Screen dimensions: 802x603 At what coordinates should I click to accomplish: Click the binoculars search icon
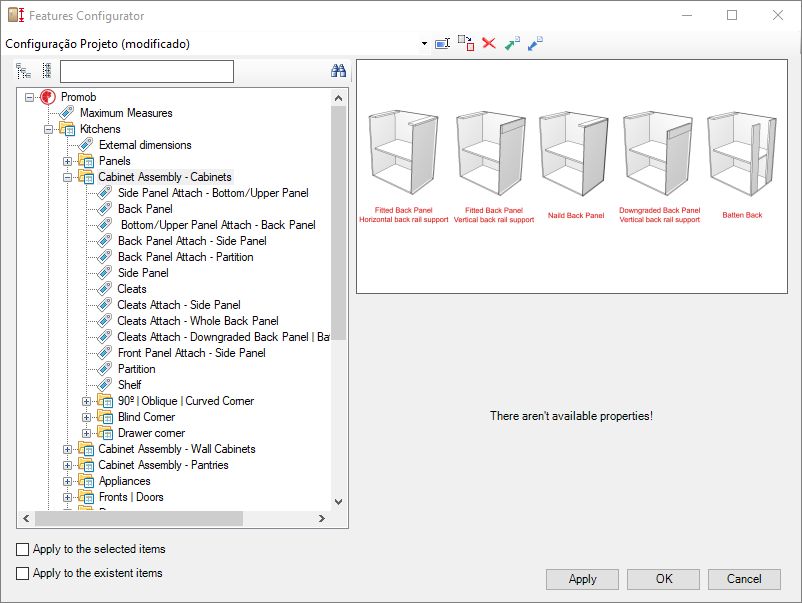pos(338,71)
